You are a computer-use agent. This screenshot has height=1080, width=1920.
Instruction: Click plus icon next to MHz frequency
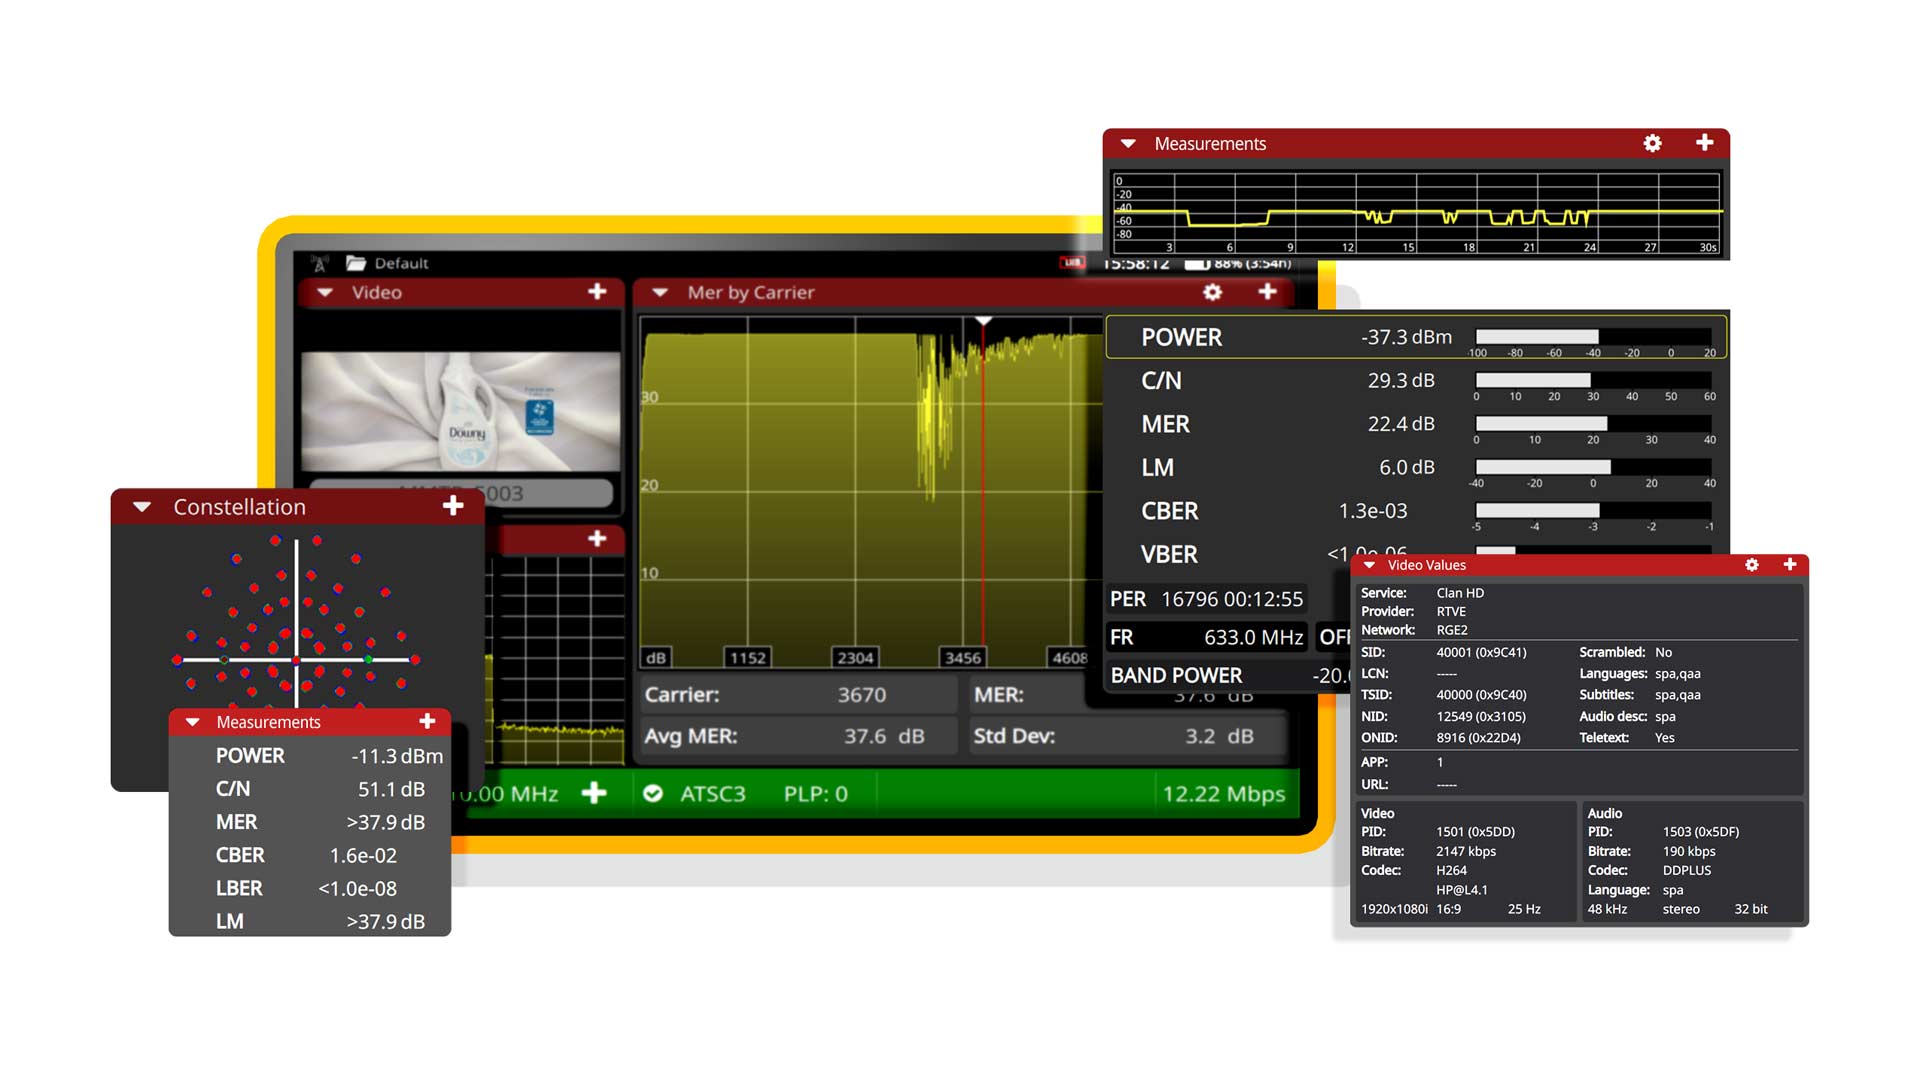594,793
